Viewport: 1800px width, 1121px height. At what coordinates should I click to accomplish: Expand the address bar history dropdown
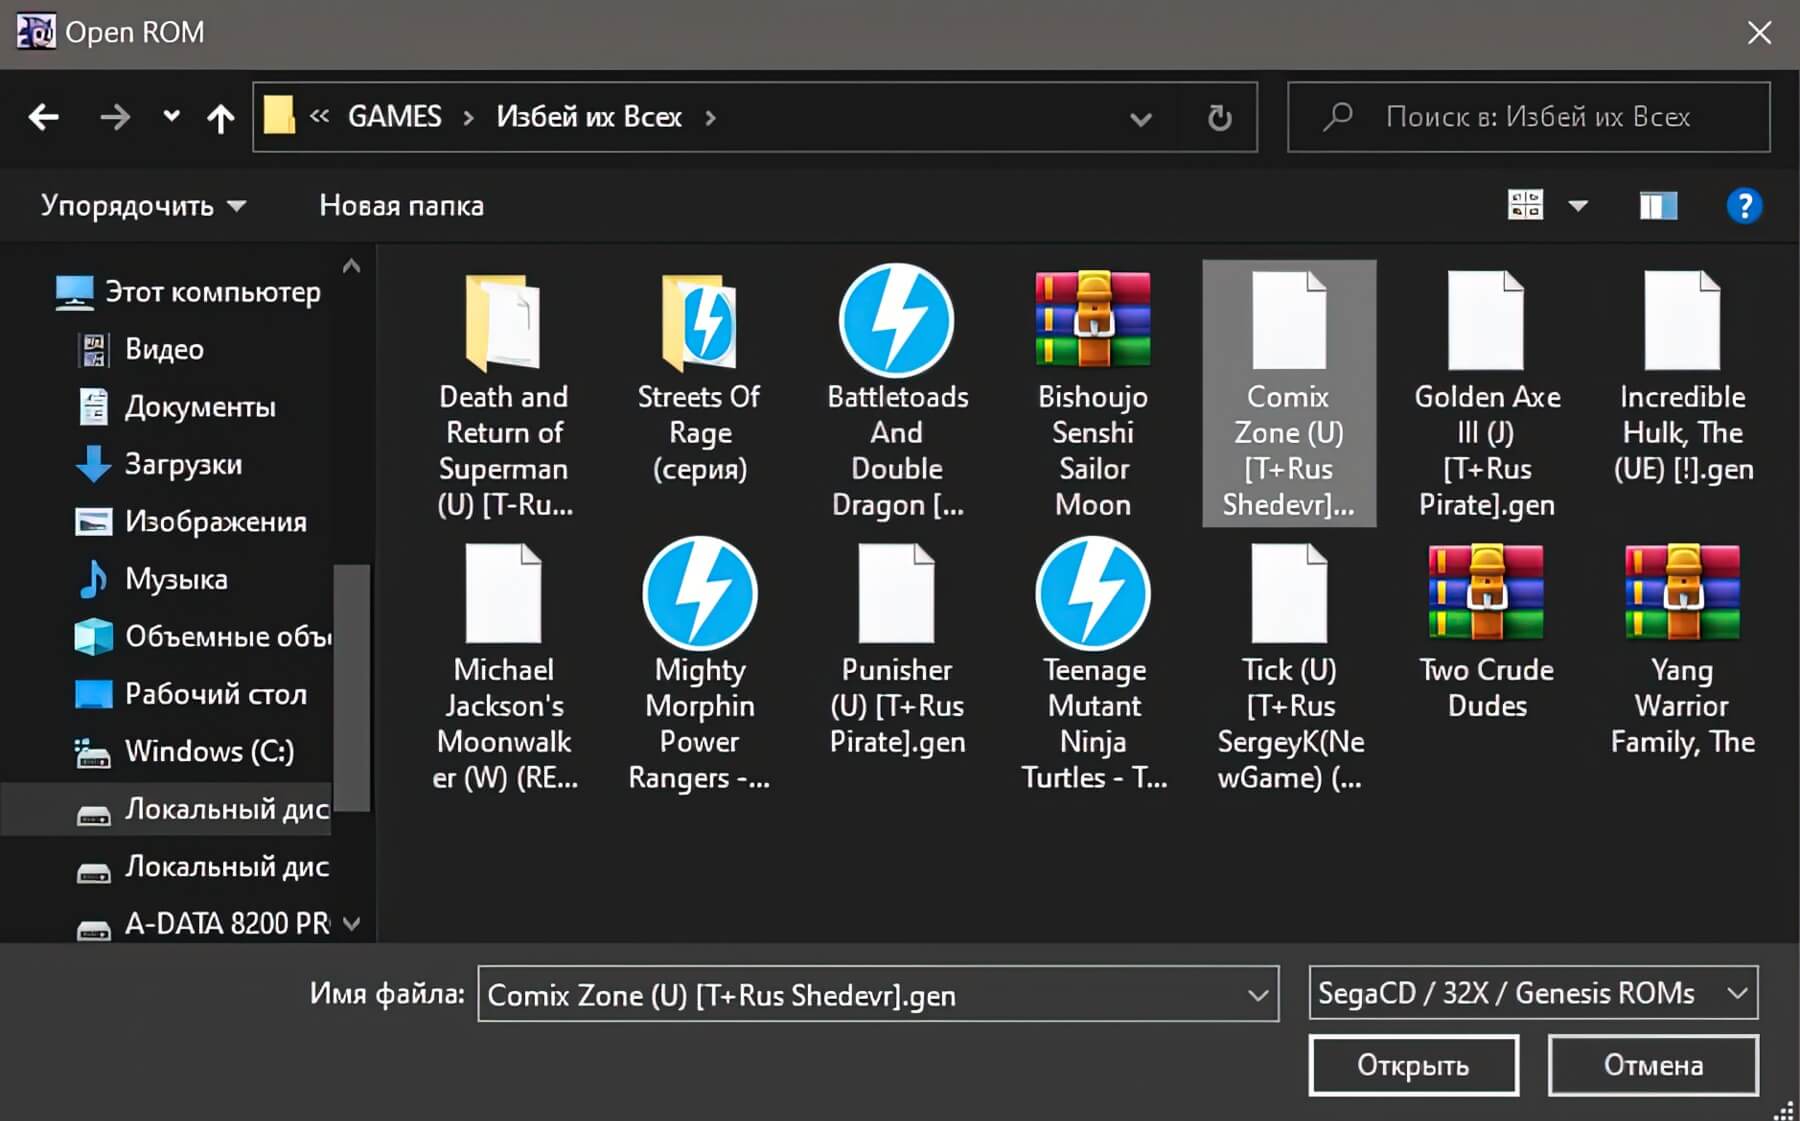tap(1140, 119)
